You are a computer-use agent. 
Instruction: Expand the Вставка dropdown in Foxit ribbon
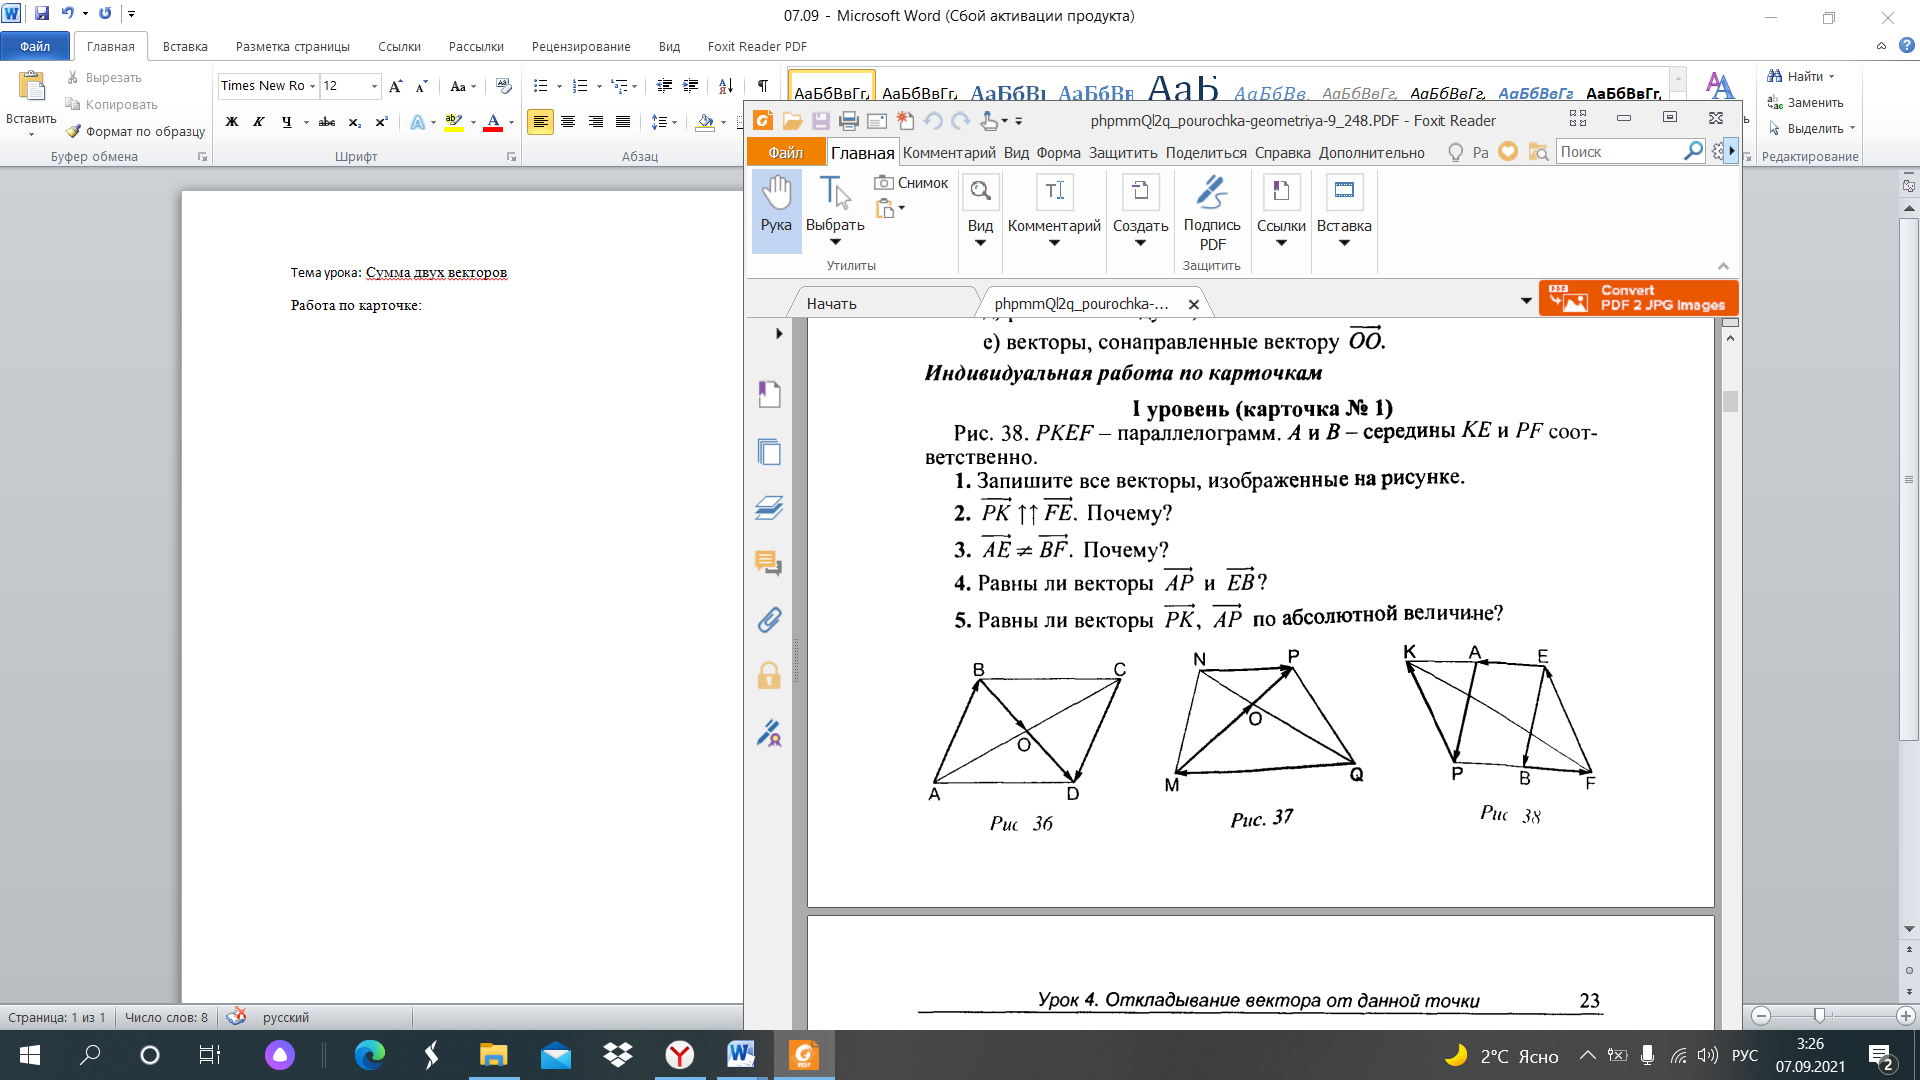pos(1344,243)
